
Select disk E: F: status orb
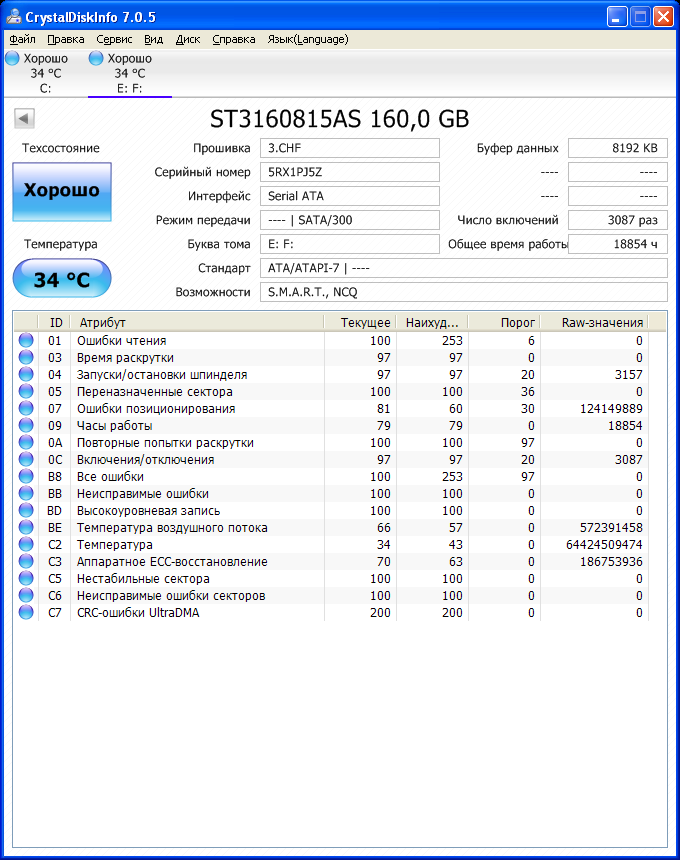[x=96, y=59]
